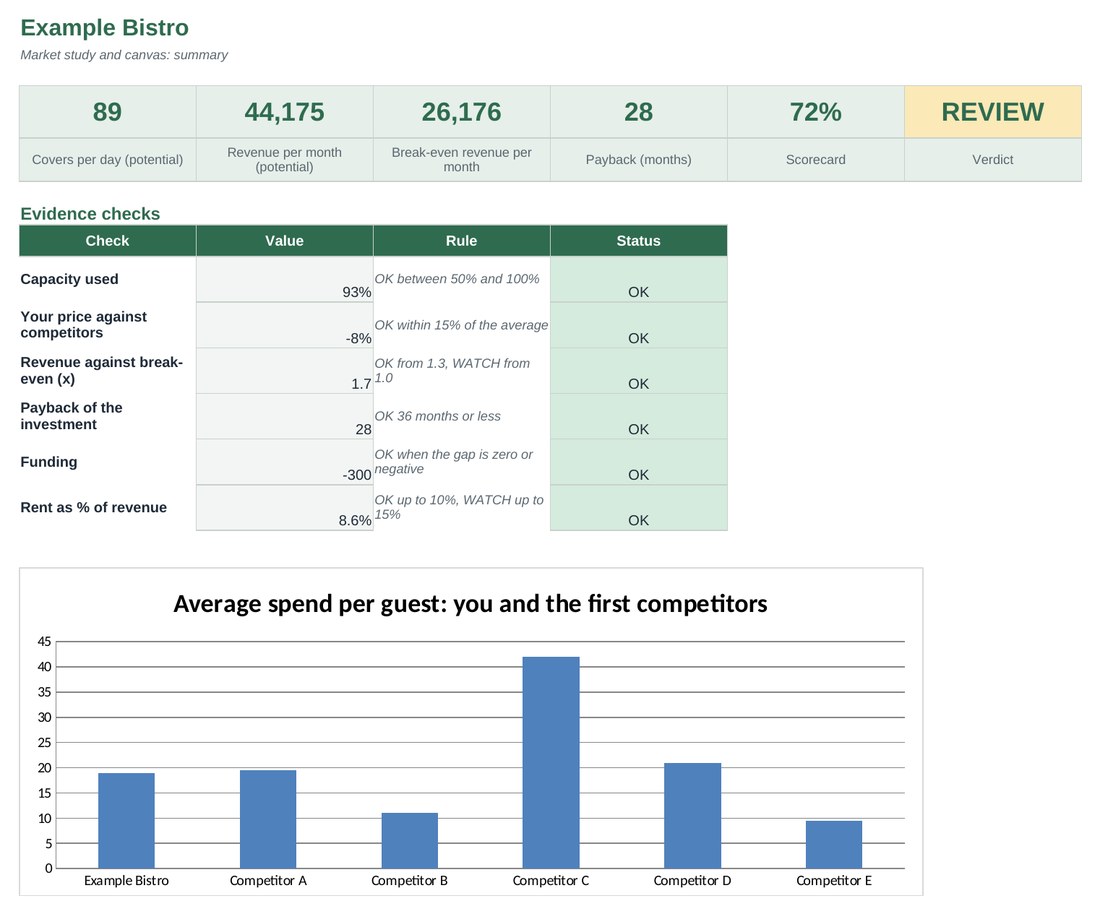
Task: Select the rule 'OK up to 10%, WATCH up to 15%'
Action: tap(459, 507)
